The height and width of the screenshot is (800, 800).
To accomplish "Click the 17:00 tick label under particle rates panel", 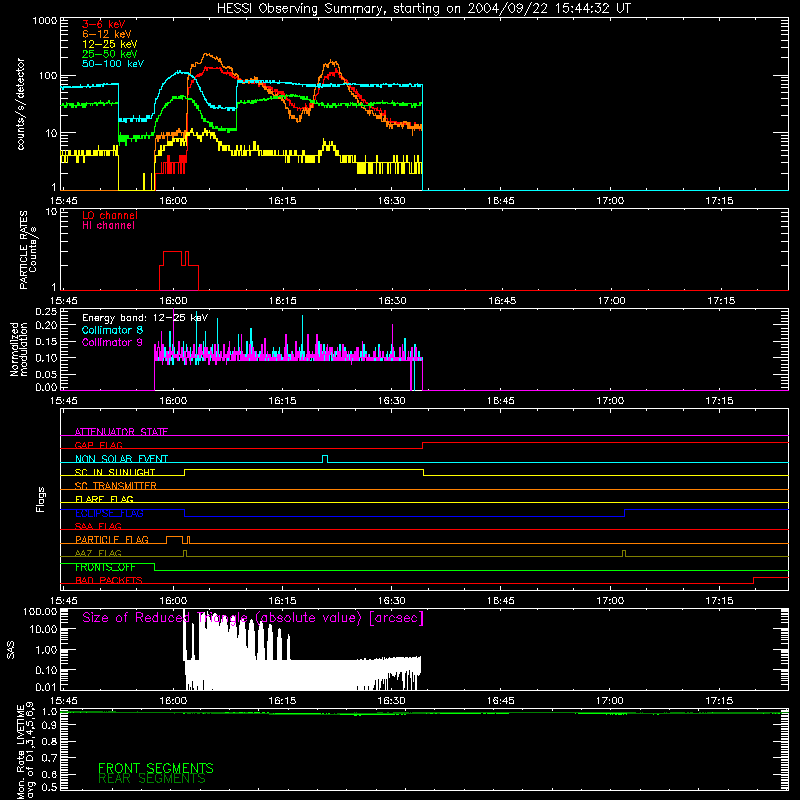I will coord(611,301).
